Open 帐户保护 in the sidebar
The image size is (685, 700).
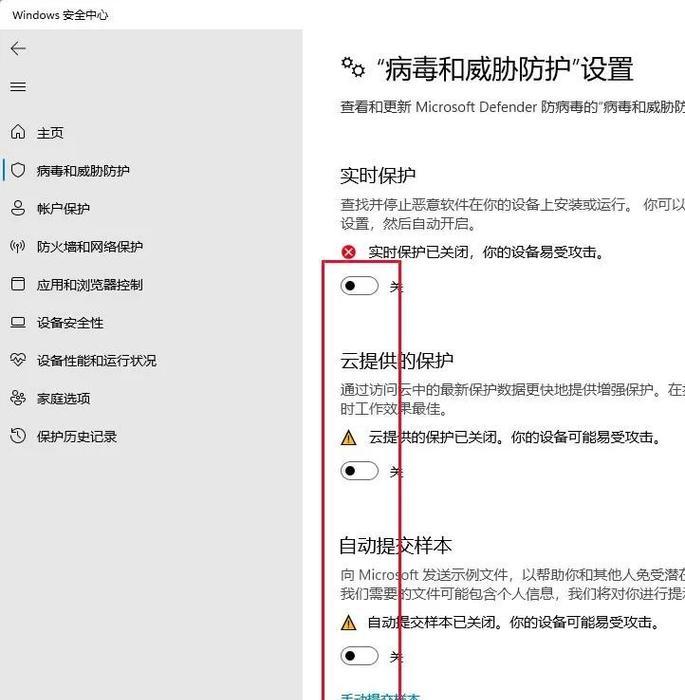[63, 208]
